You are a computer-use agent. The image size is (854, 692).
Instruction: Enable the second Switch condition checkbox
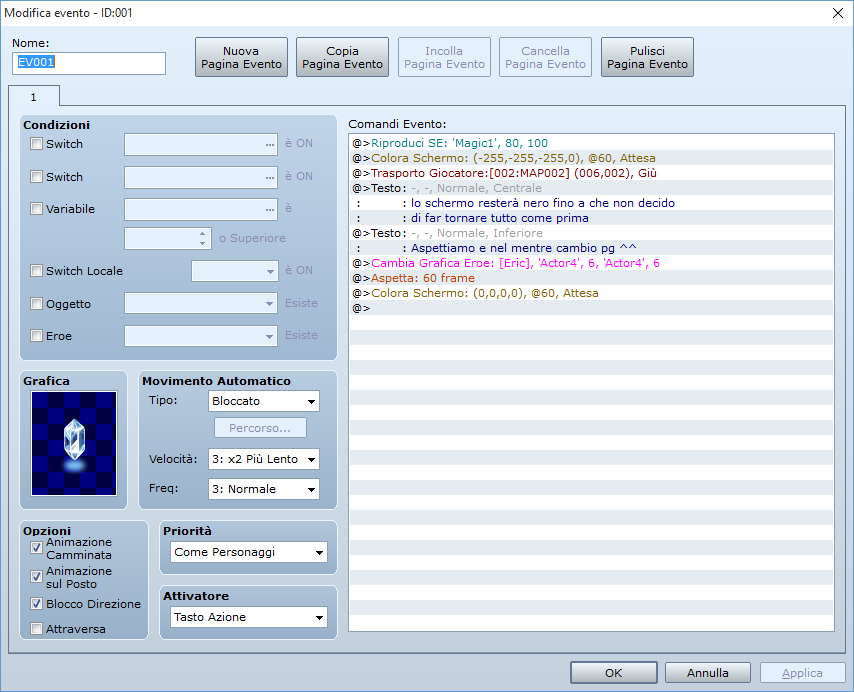click(36, 176)
